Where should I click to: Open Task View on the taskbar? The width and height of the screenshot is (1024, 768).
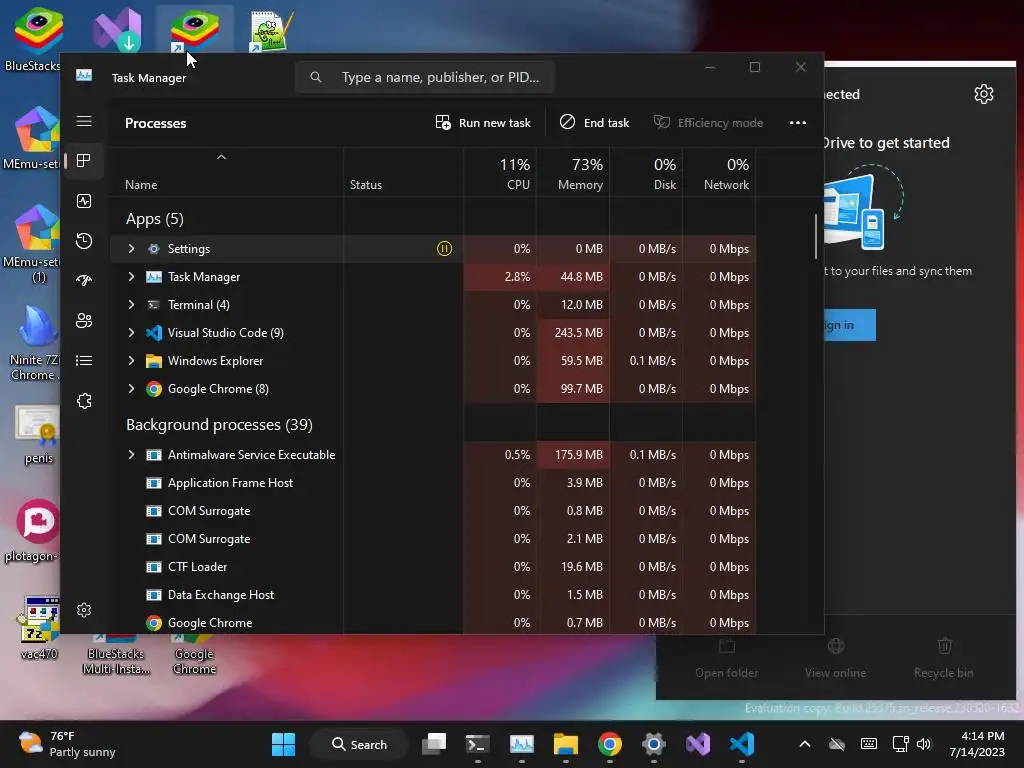point(434,744)
